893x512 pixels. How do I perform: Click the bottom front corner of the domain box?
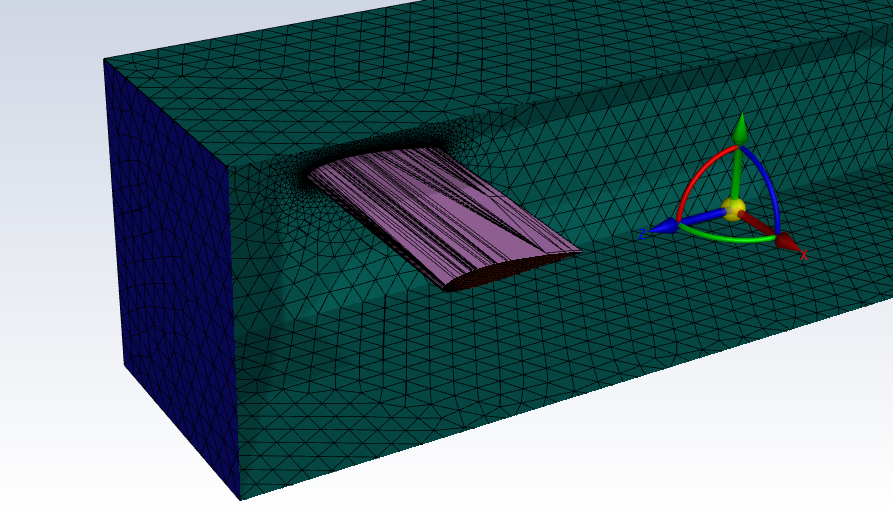pyautogui.click(x=240, y=499)
